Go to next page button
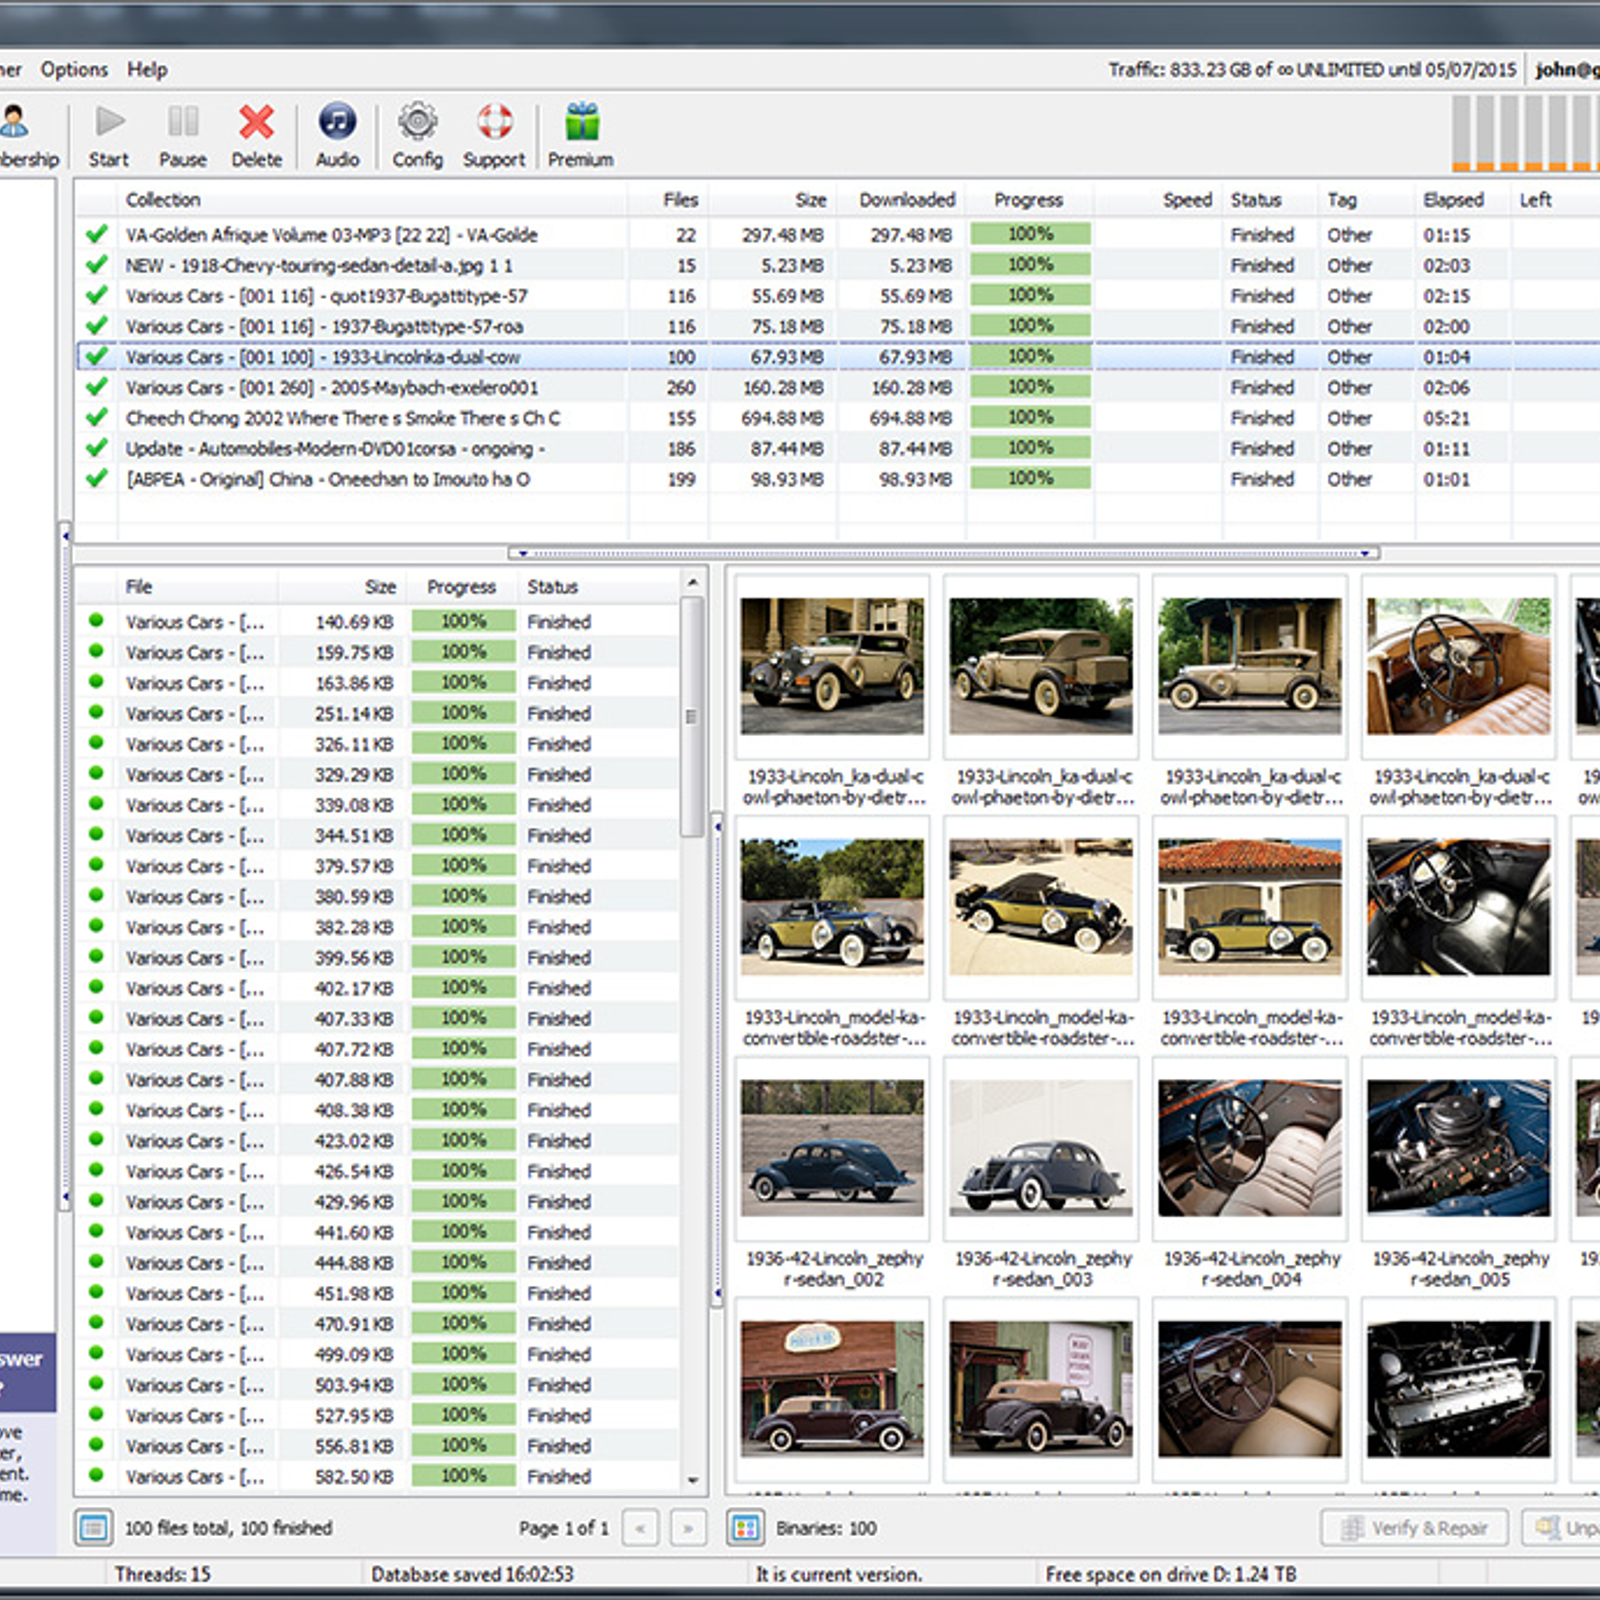 click(x=688, y=1528)
